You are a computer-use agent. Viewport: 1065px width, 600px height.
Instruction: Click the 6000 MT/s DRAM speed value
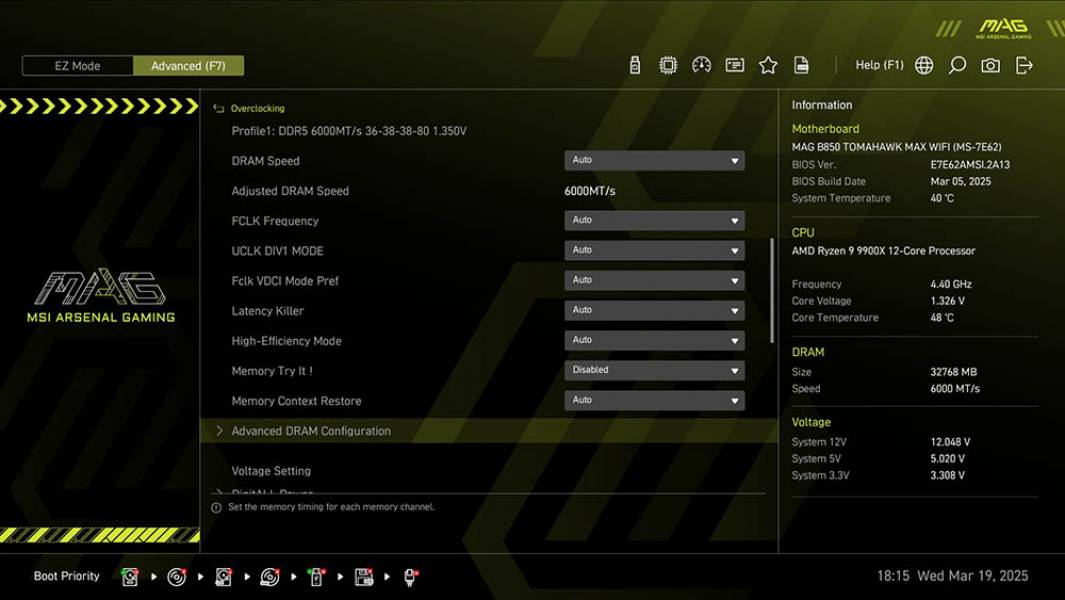[955, 389]
